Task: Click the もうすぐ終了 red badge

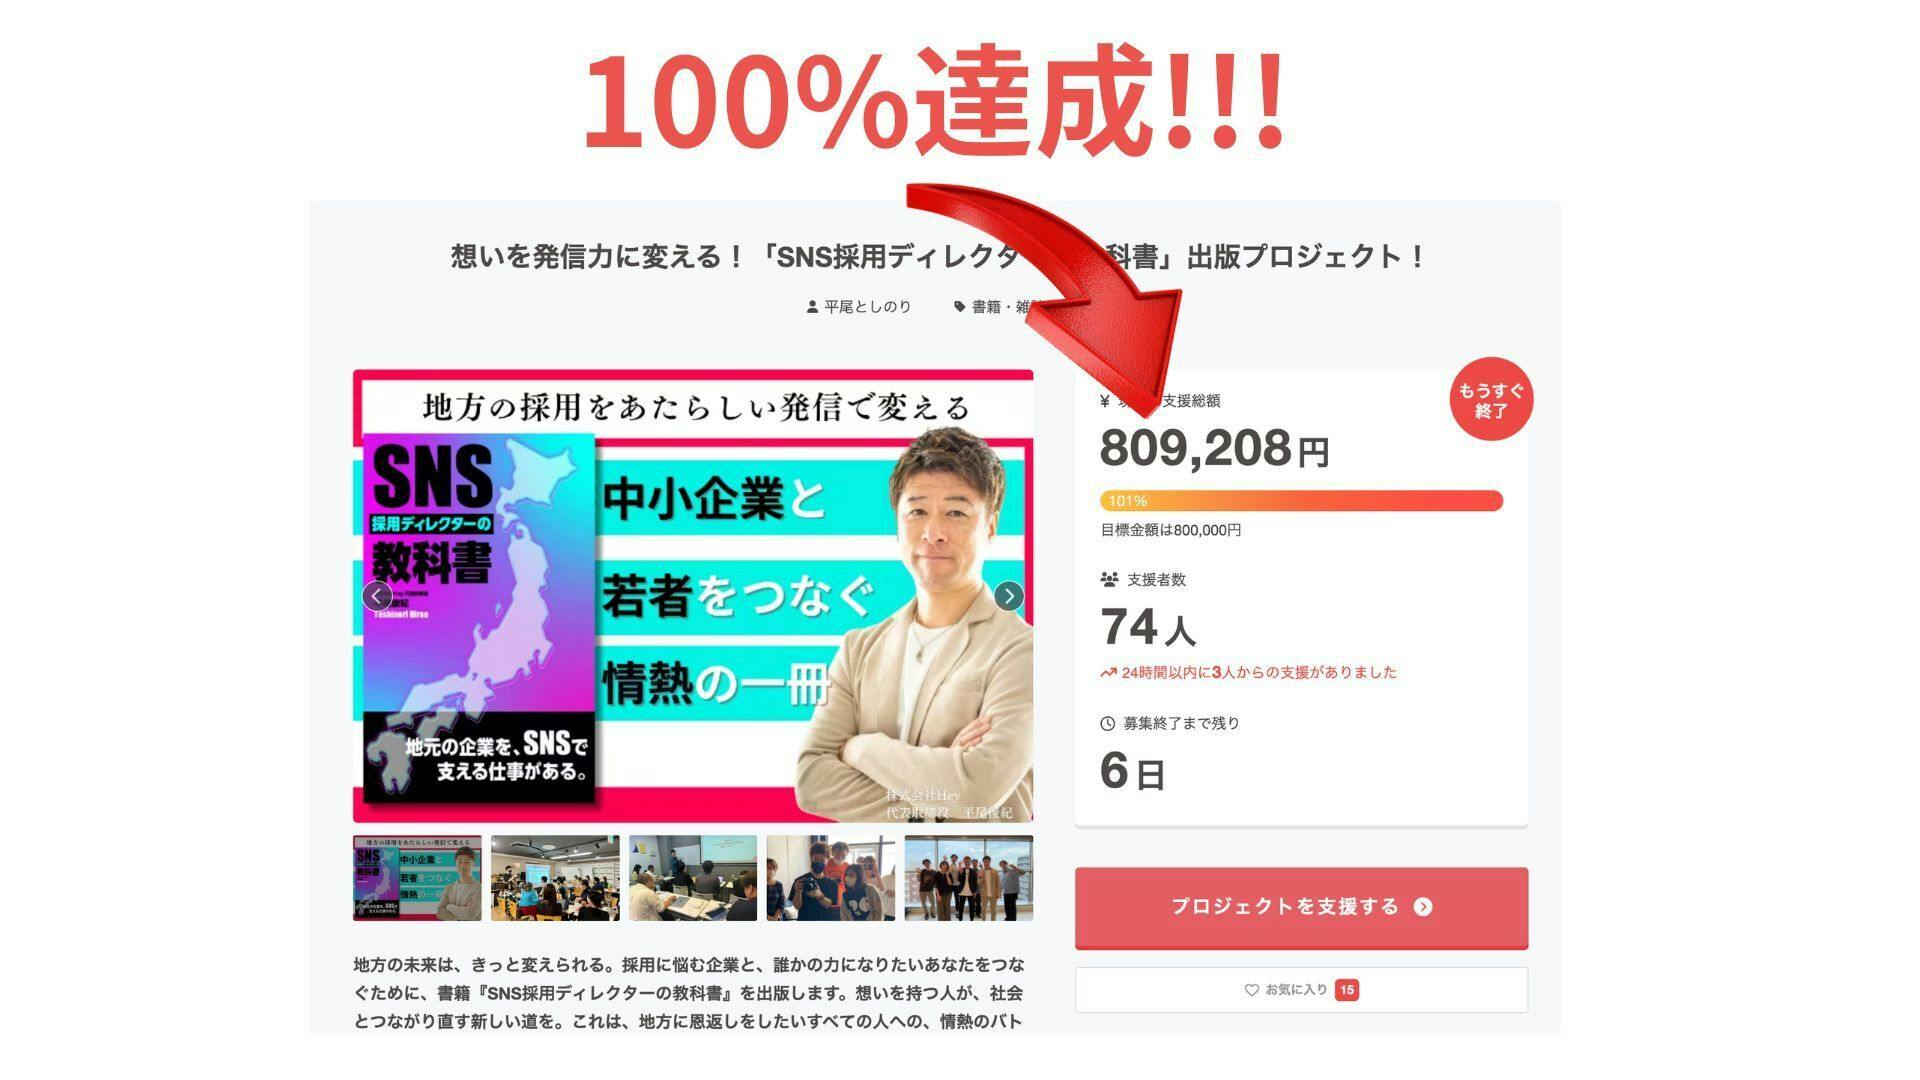Action: click(1491, 399)
